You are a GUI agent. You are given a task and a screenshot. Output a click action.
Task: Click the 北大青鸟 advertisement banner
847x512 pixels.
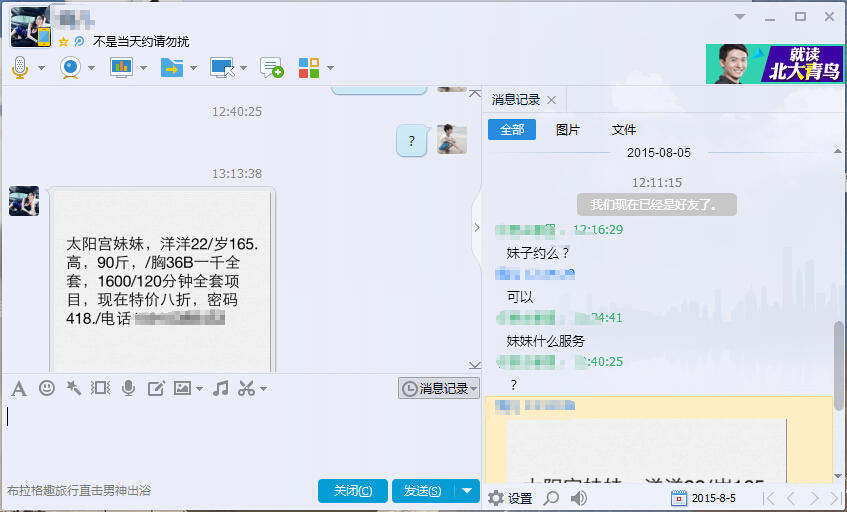[774, 64]
